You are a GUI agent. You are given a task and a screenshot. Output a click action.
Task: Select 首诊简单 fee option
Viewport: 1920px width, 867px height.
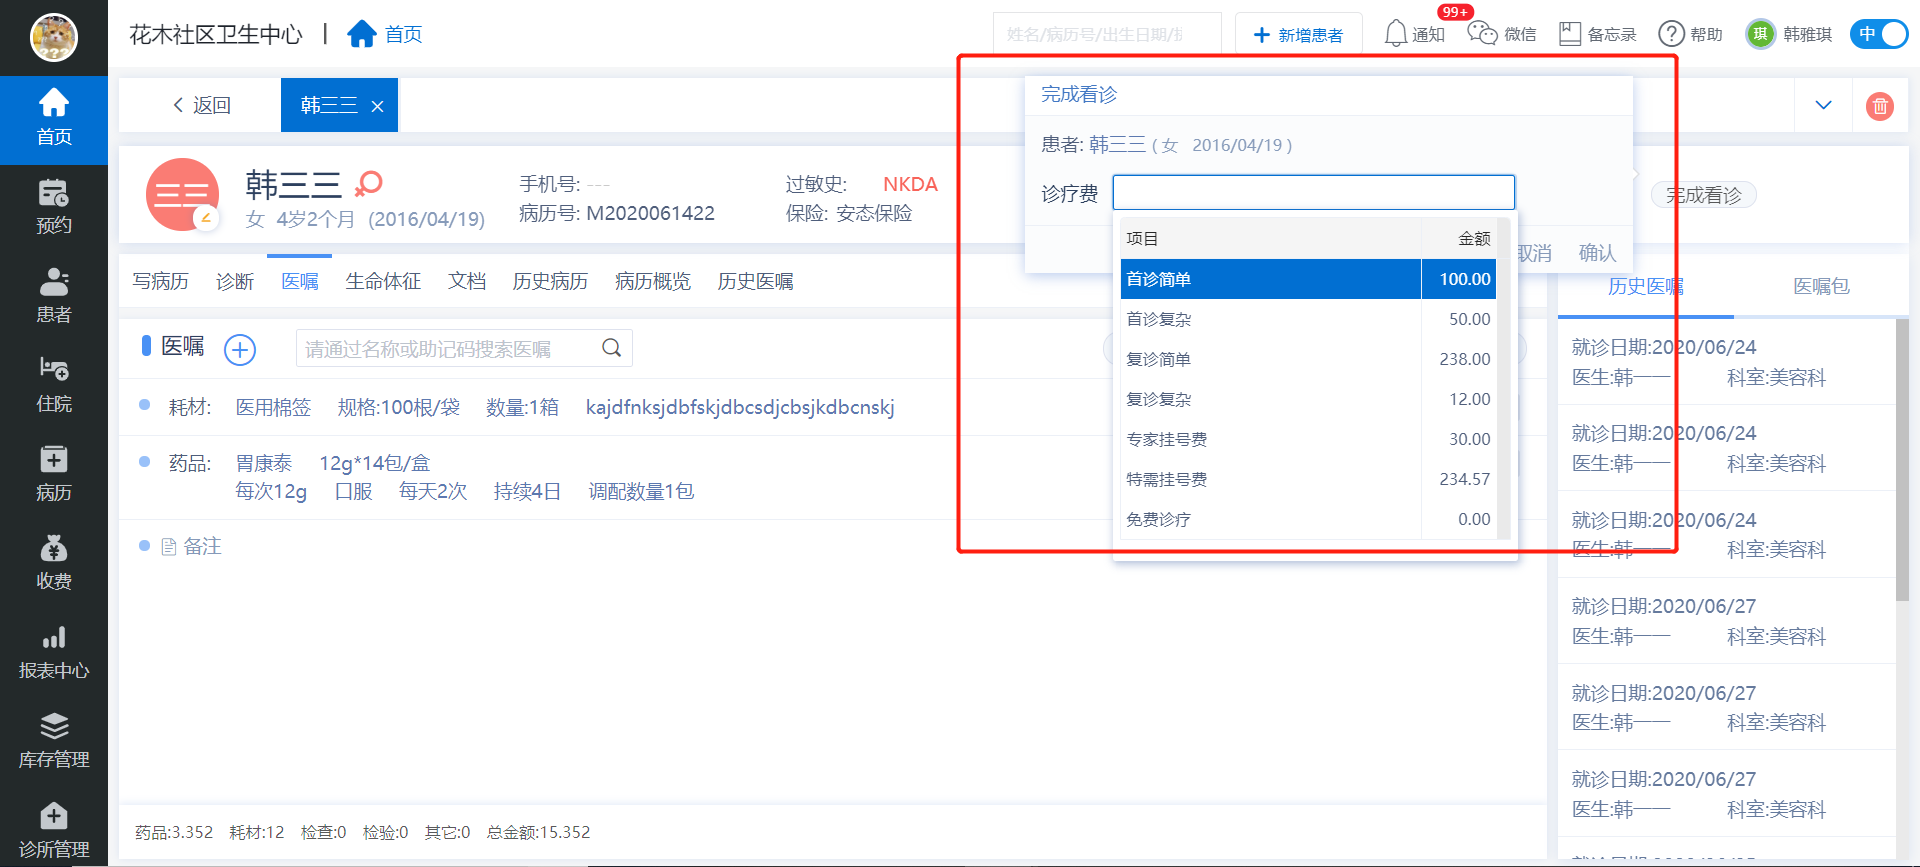point(1308,279)
